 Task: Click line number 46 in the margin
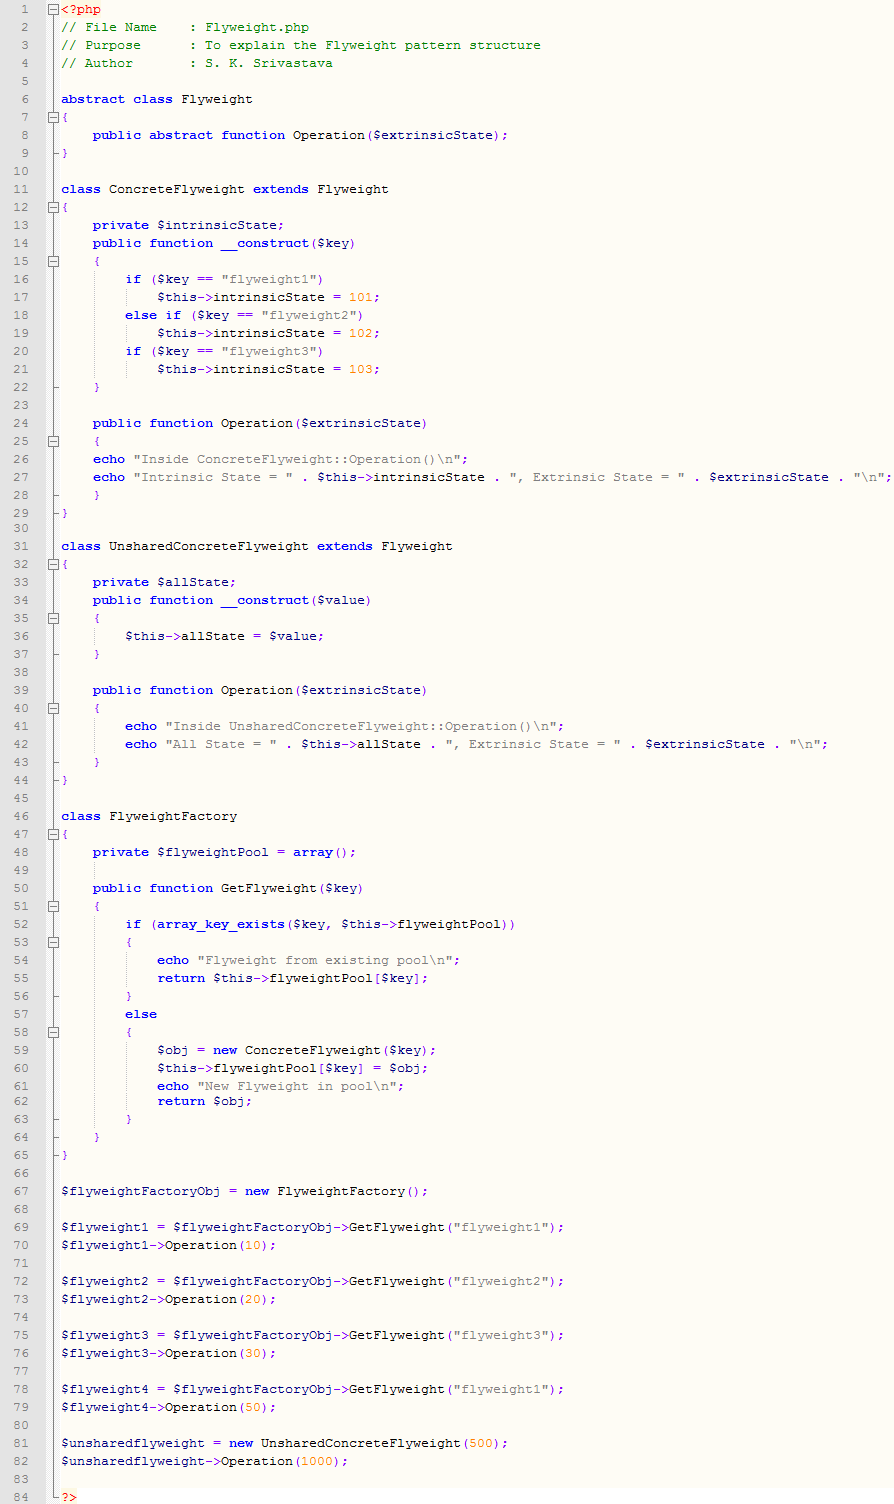[x=22, y=816]
